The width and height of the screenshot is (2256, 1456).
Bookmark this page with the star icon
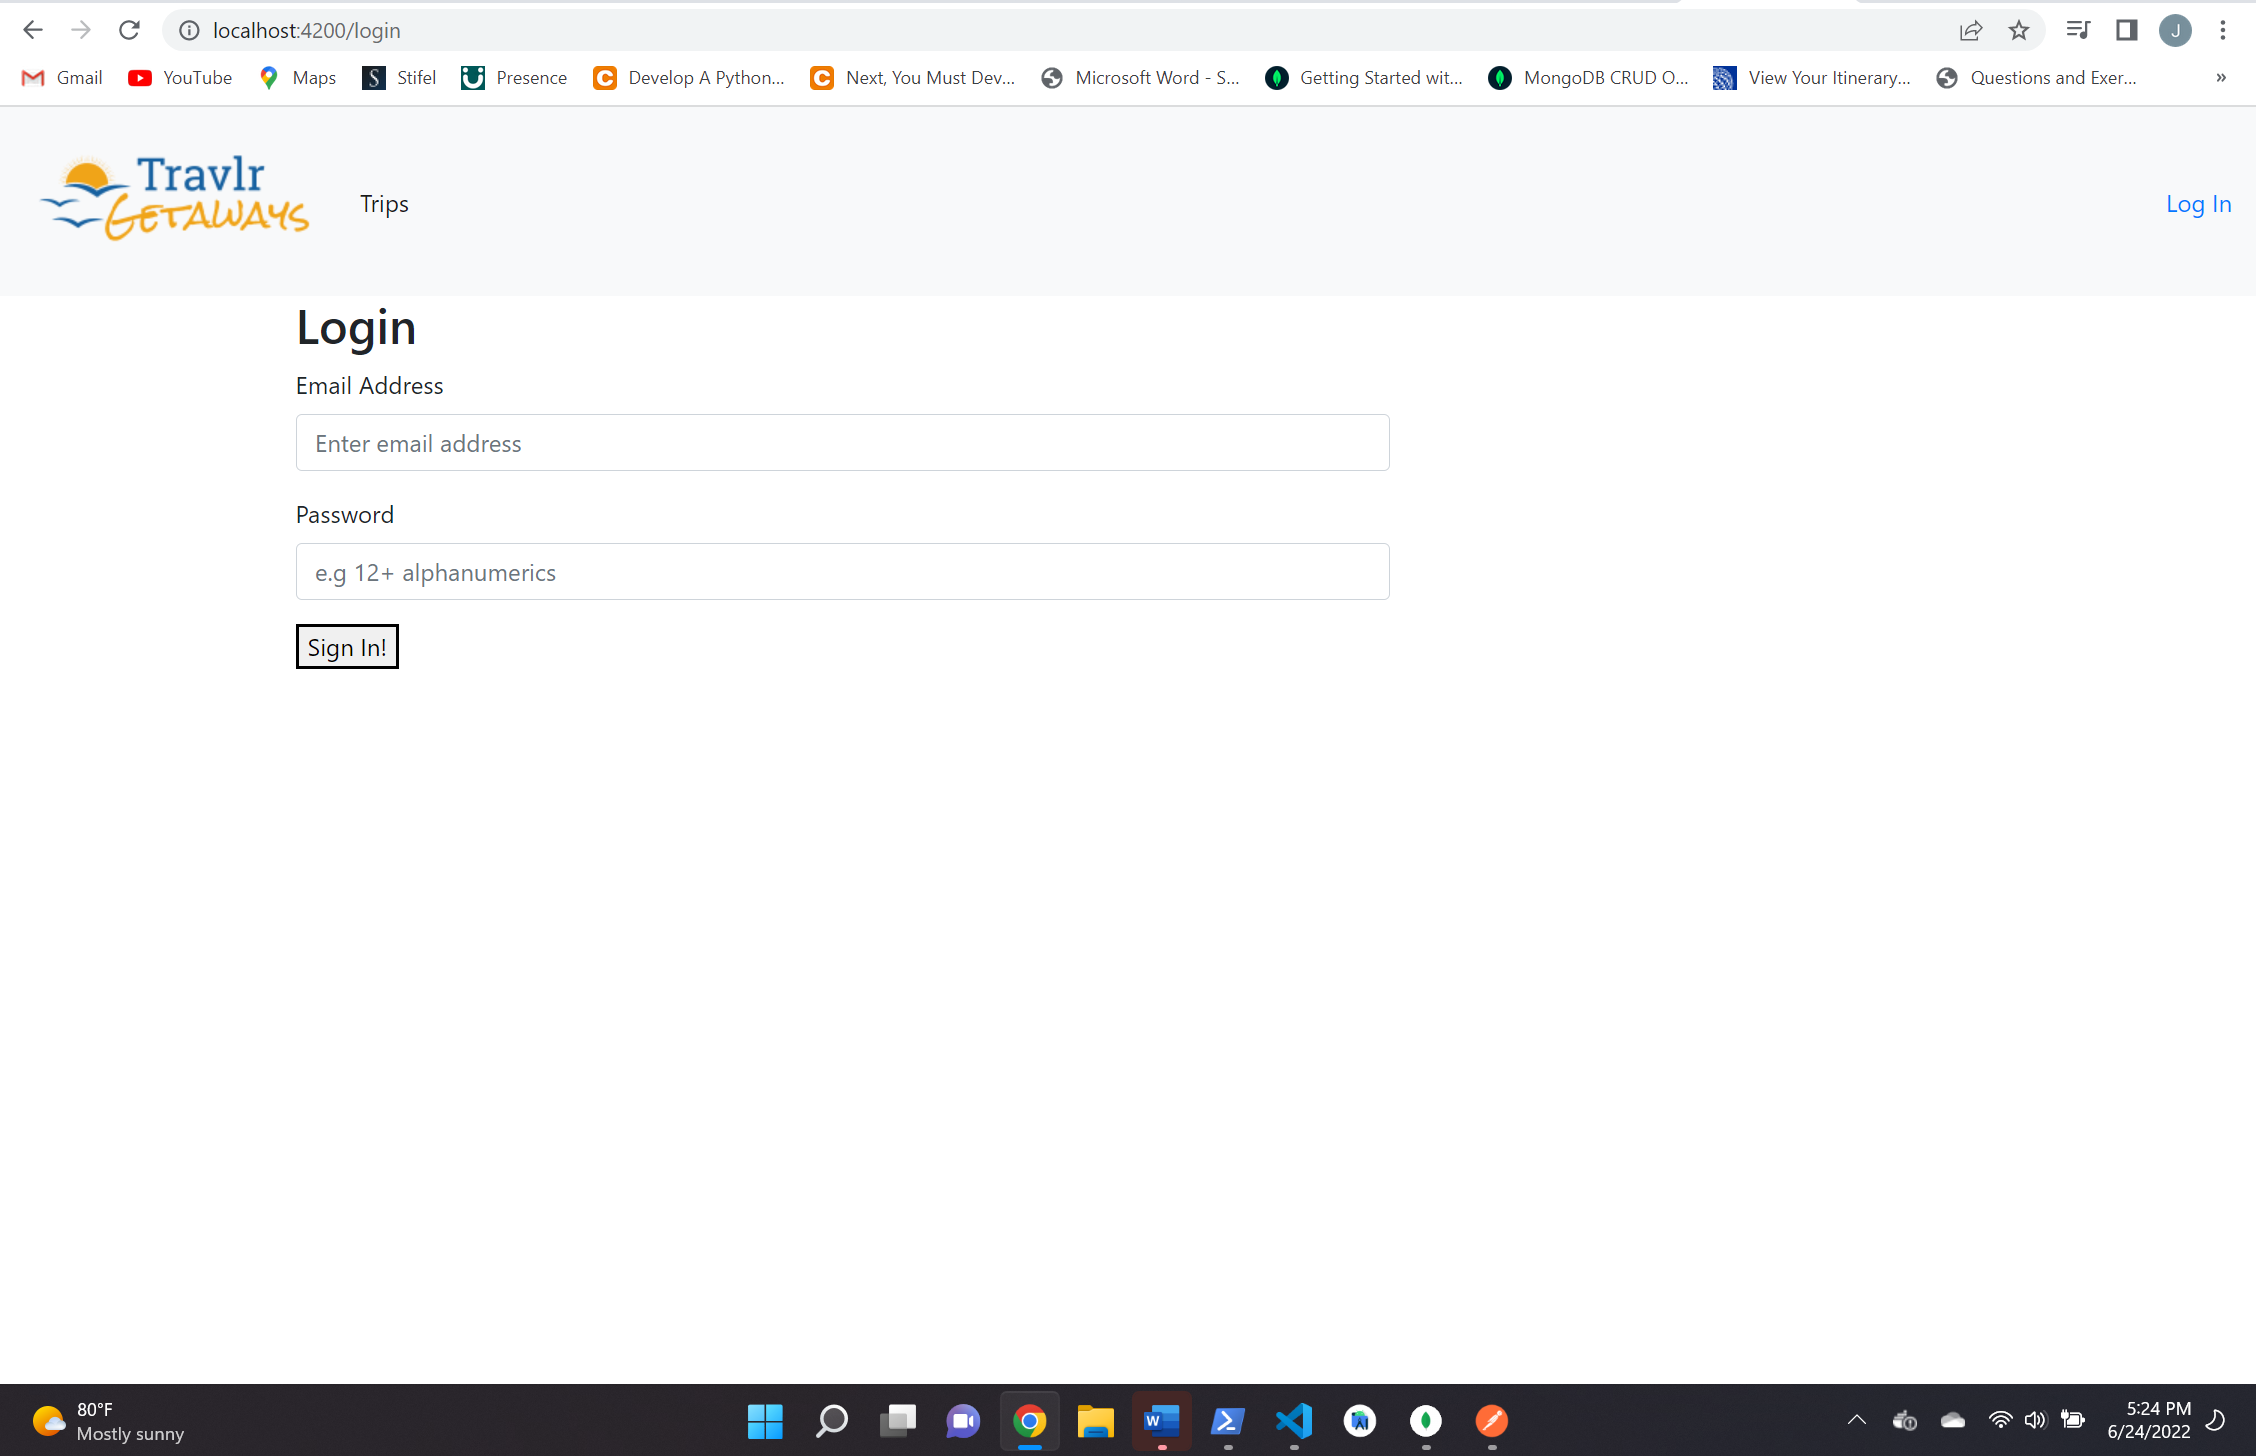[2018, 30]
